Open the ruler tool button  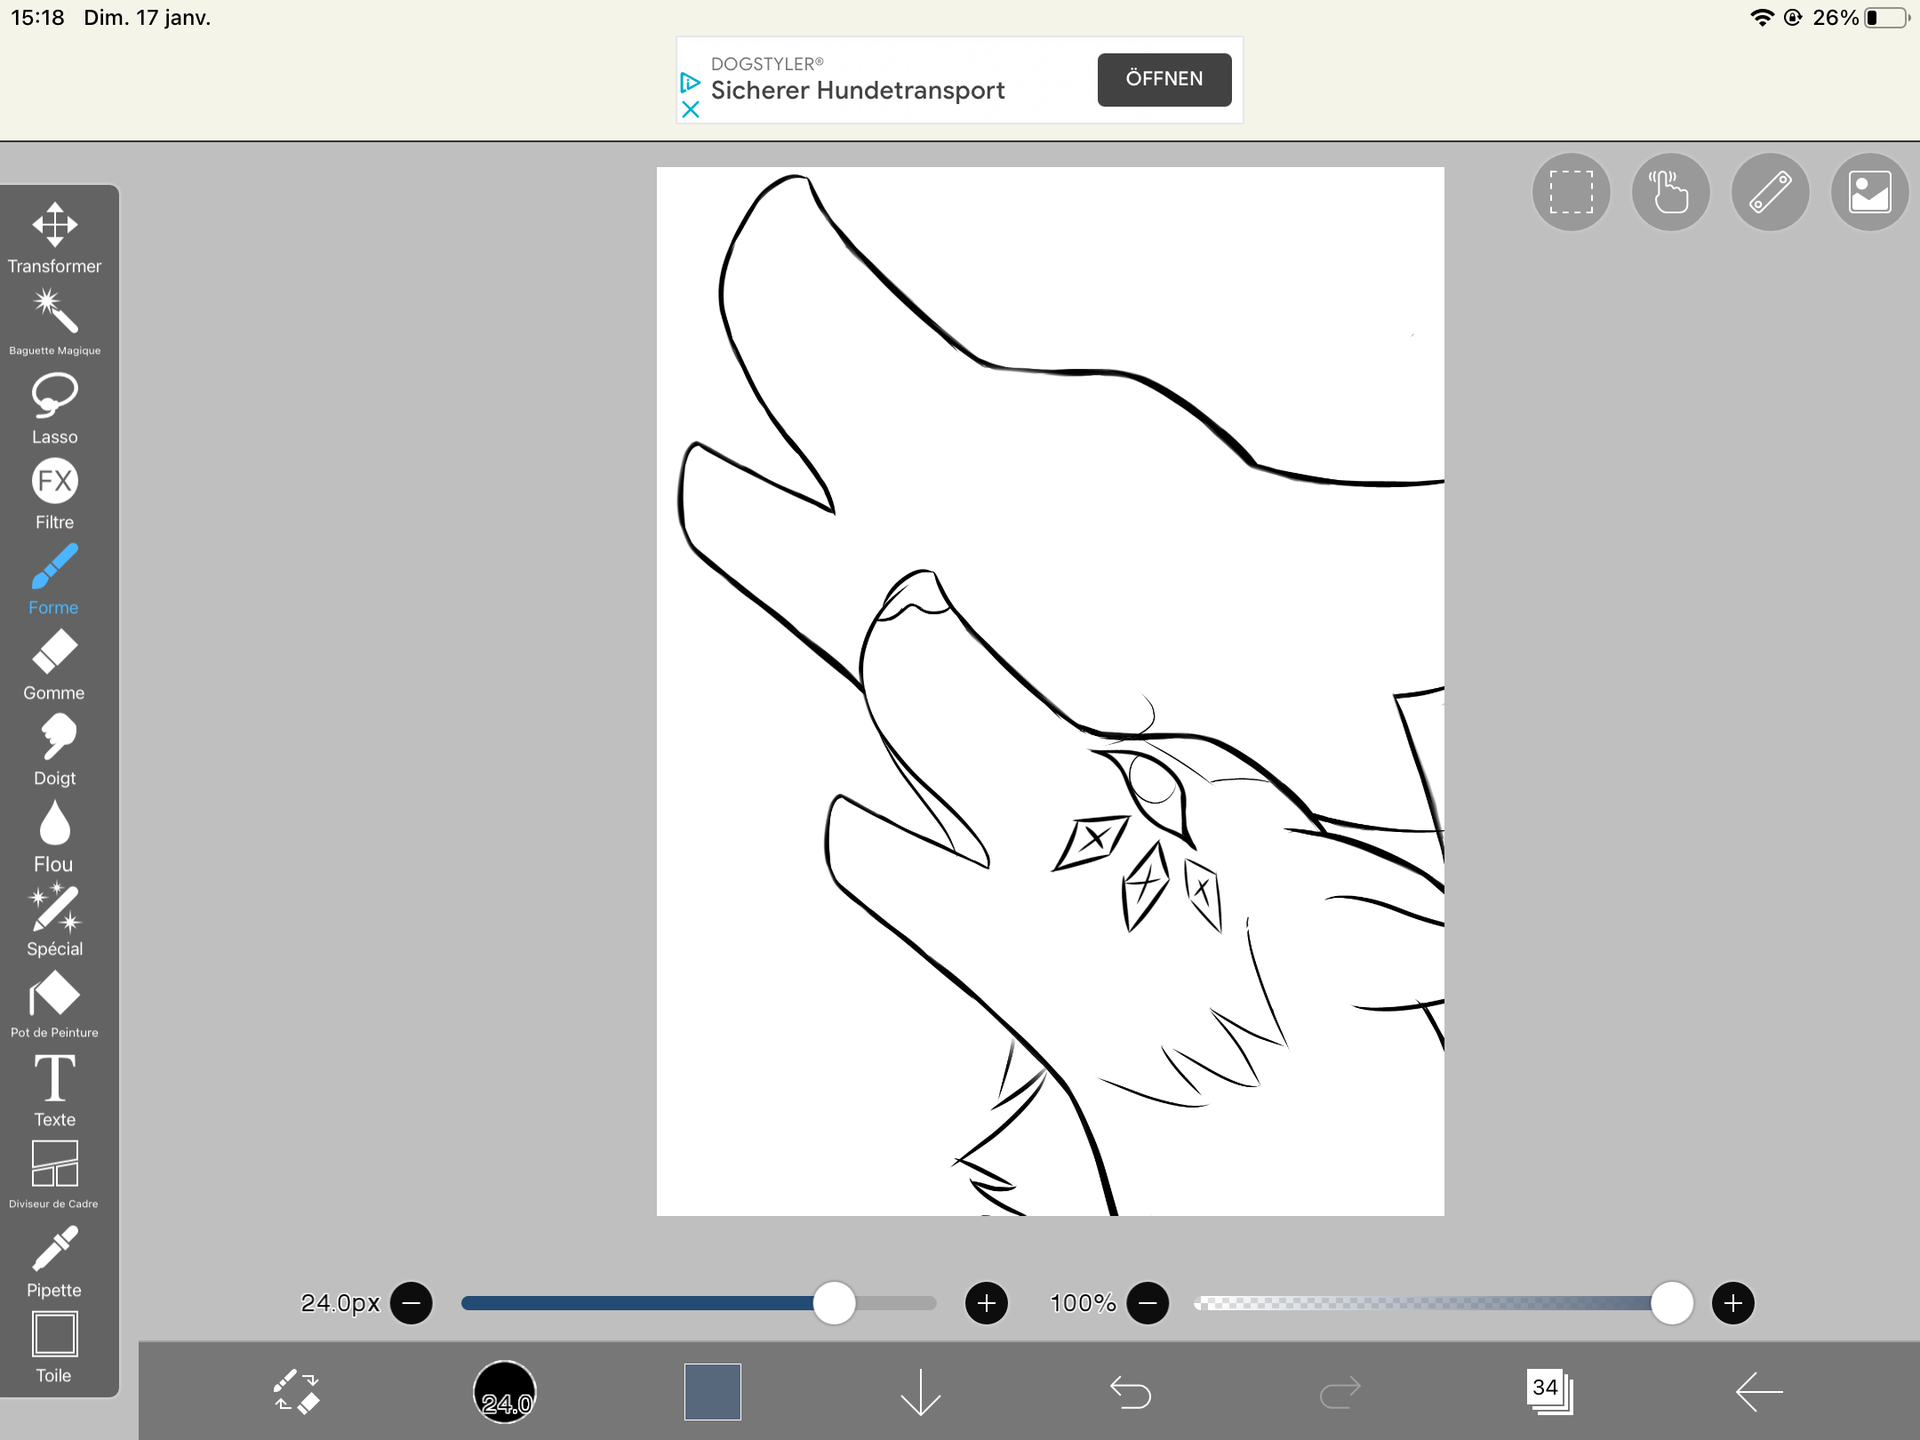click(1770, 192)
